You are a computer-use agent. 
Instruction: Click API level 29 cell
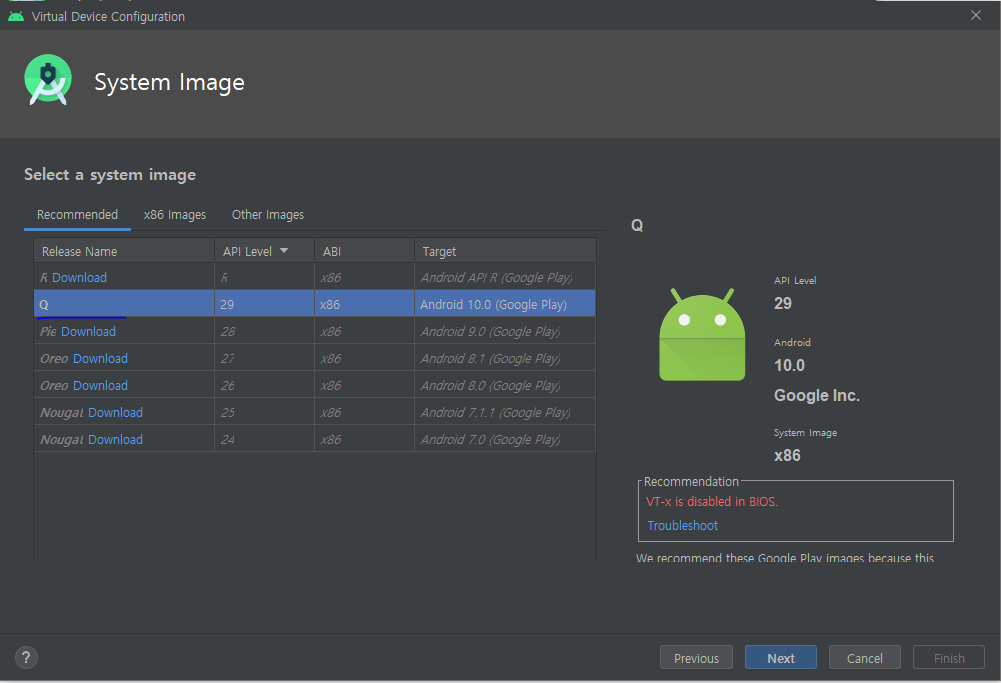point(264,304)
